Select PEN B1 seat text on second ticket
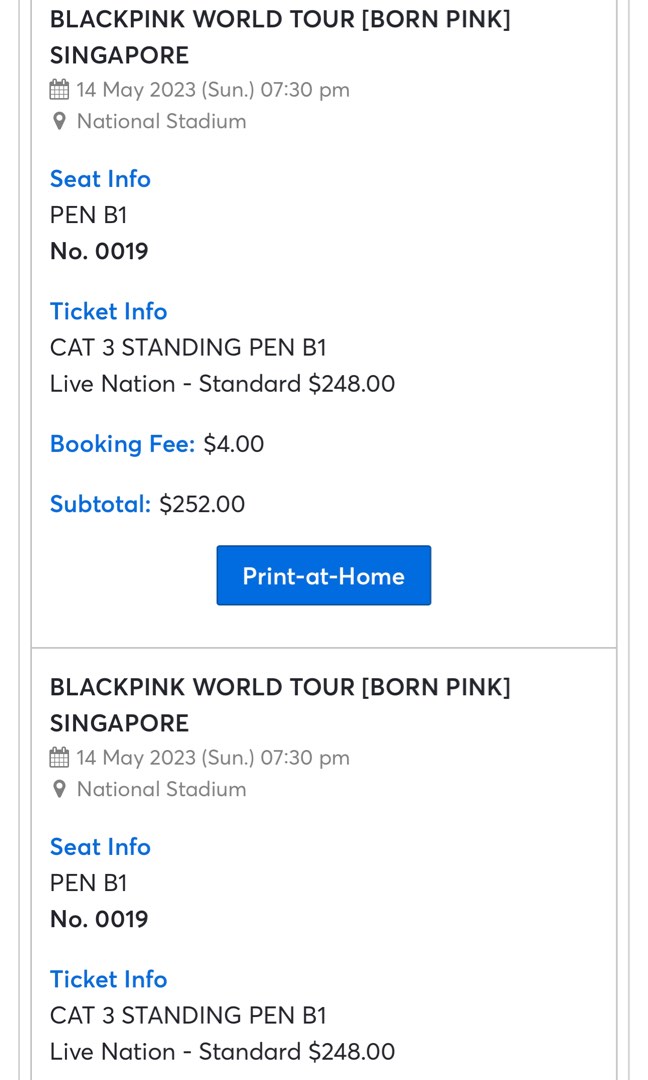This screenshot has width=648, height=1080. pyautogui.click(x=88, y=882)
